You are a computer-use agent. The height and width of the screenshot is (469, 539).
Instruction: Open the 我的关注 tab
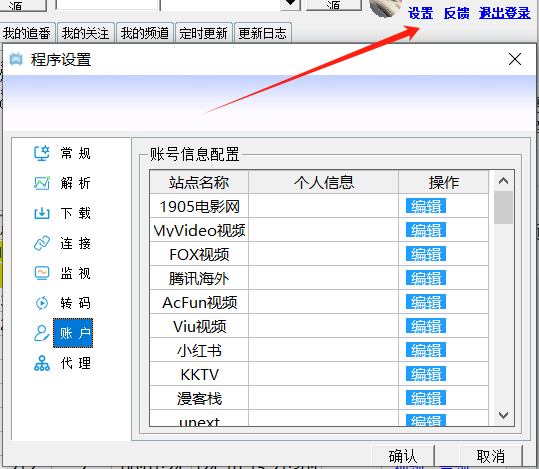pyautogui.click(x=86, y=33)
